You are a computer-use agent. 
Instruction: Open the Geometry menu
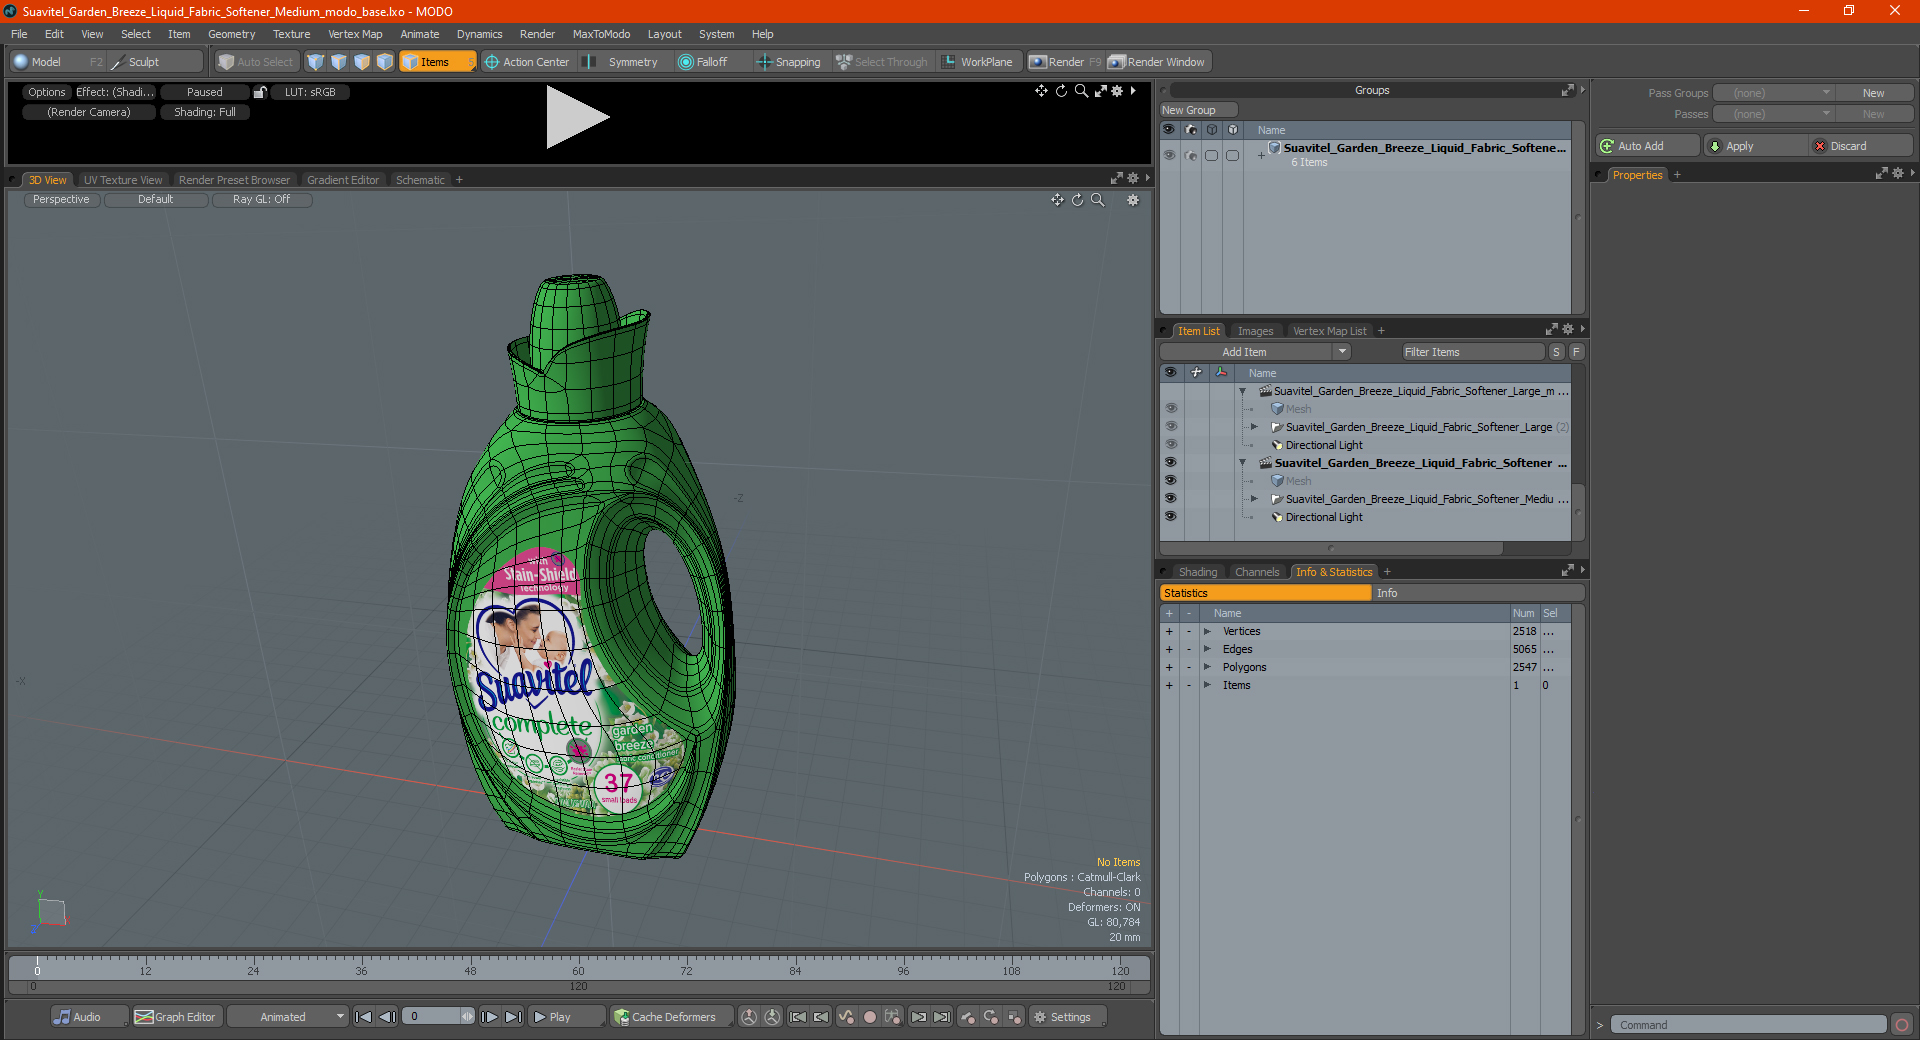(231, 34)
